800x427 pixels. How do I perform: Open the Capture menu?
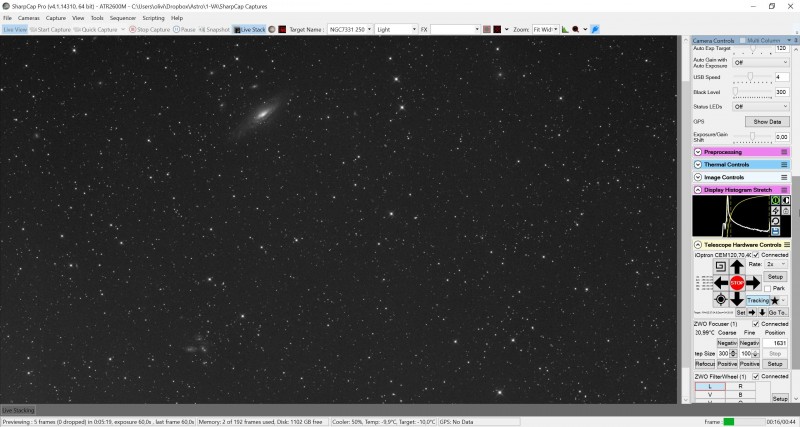[56, 18]
